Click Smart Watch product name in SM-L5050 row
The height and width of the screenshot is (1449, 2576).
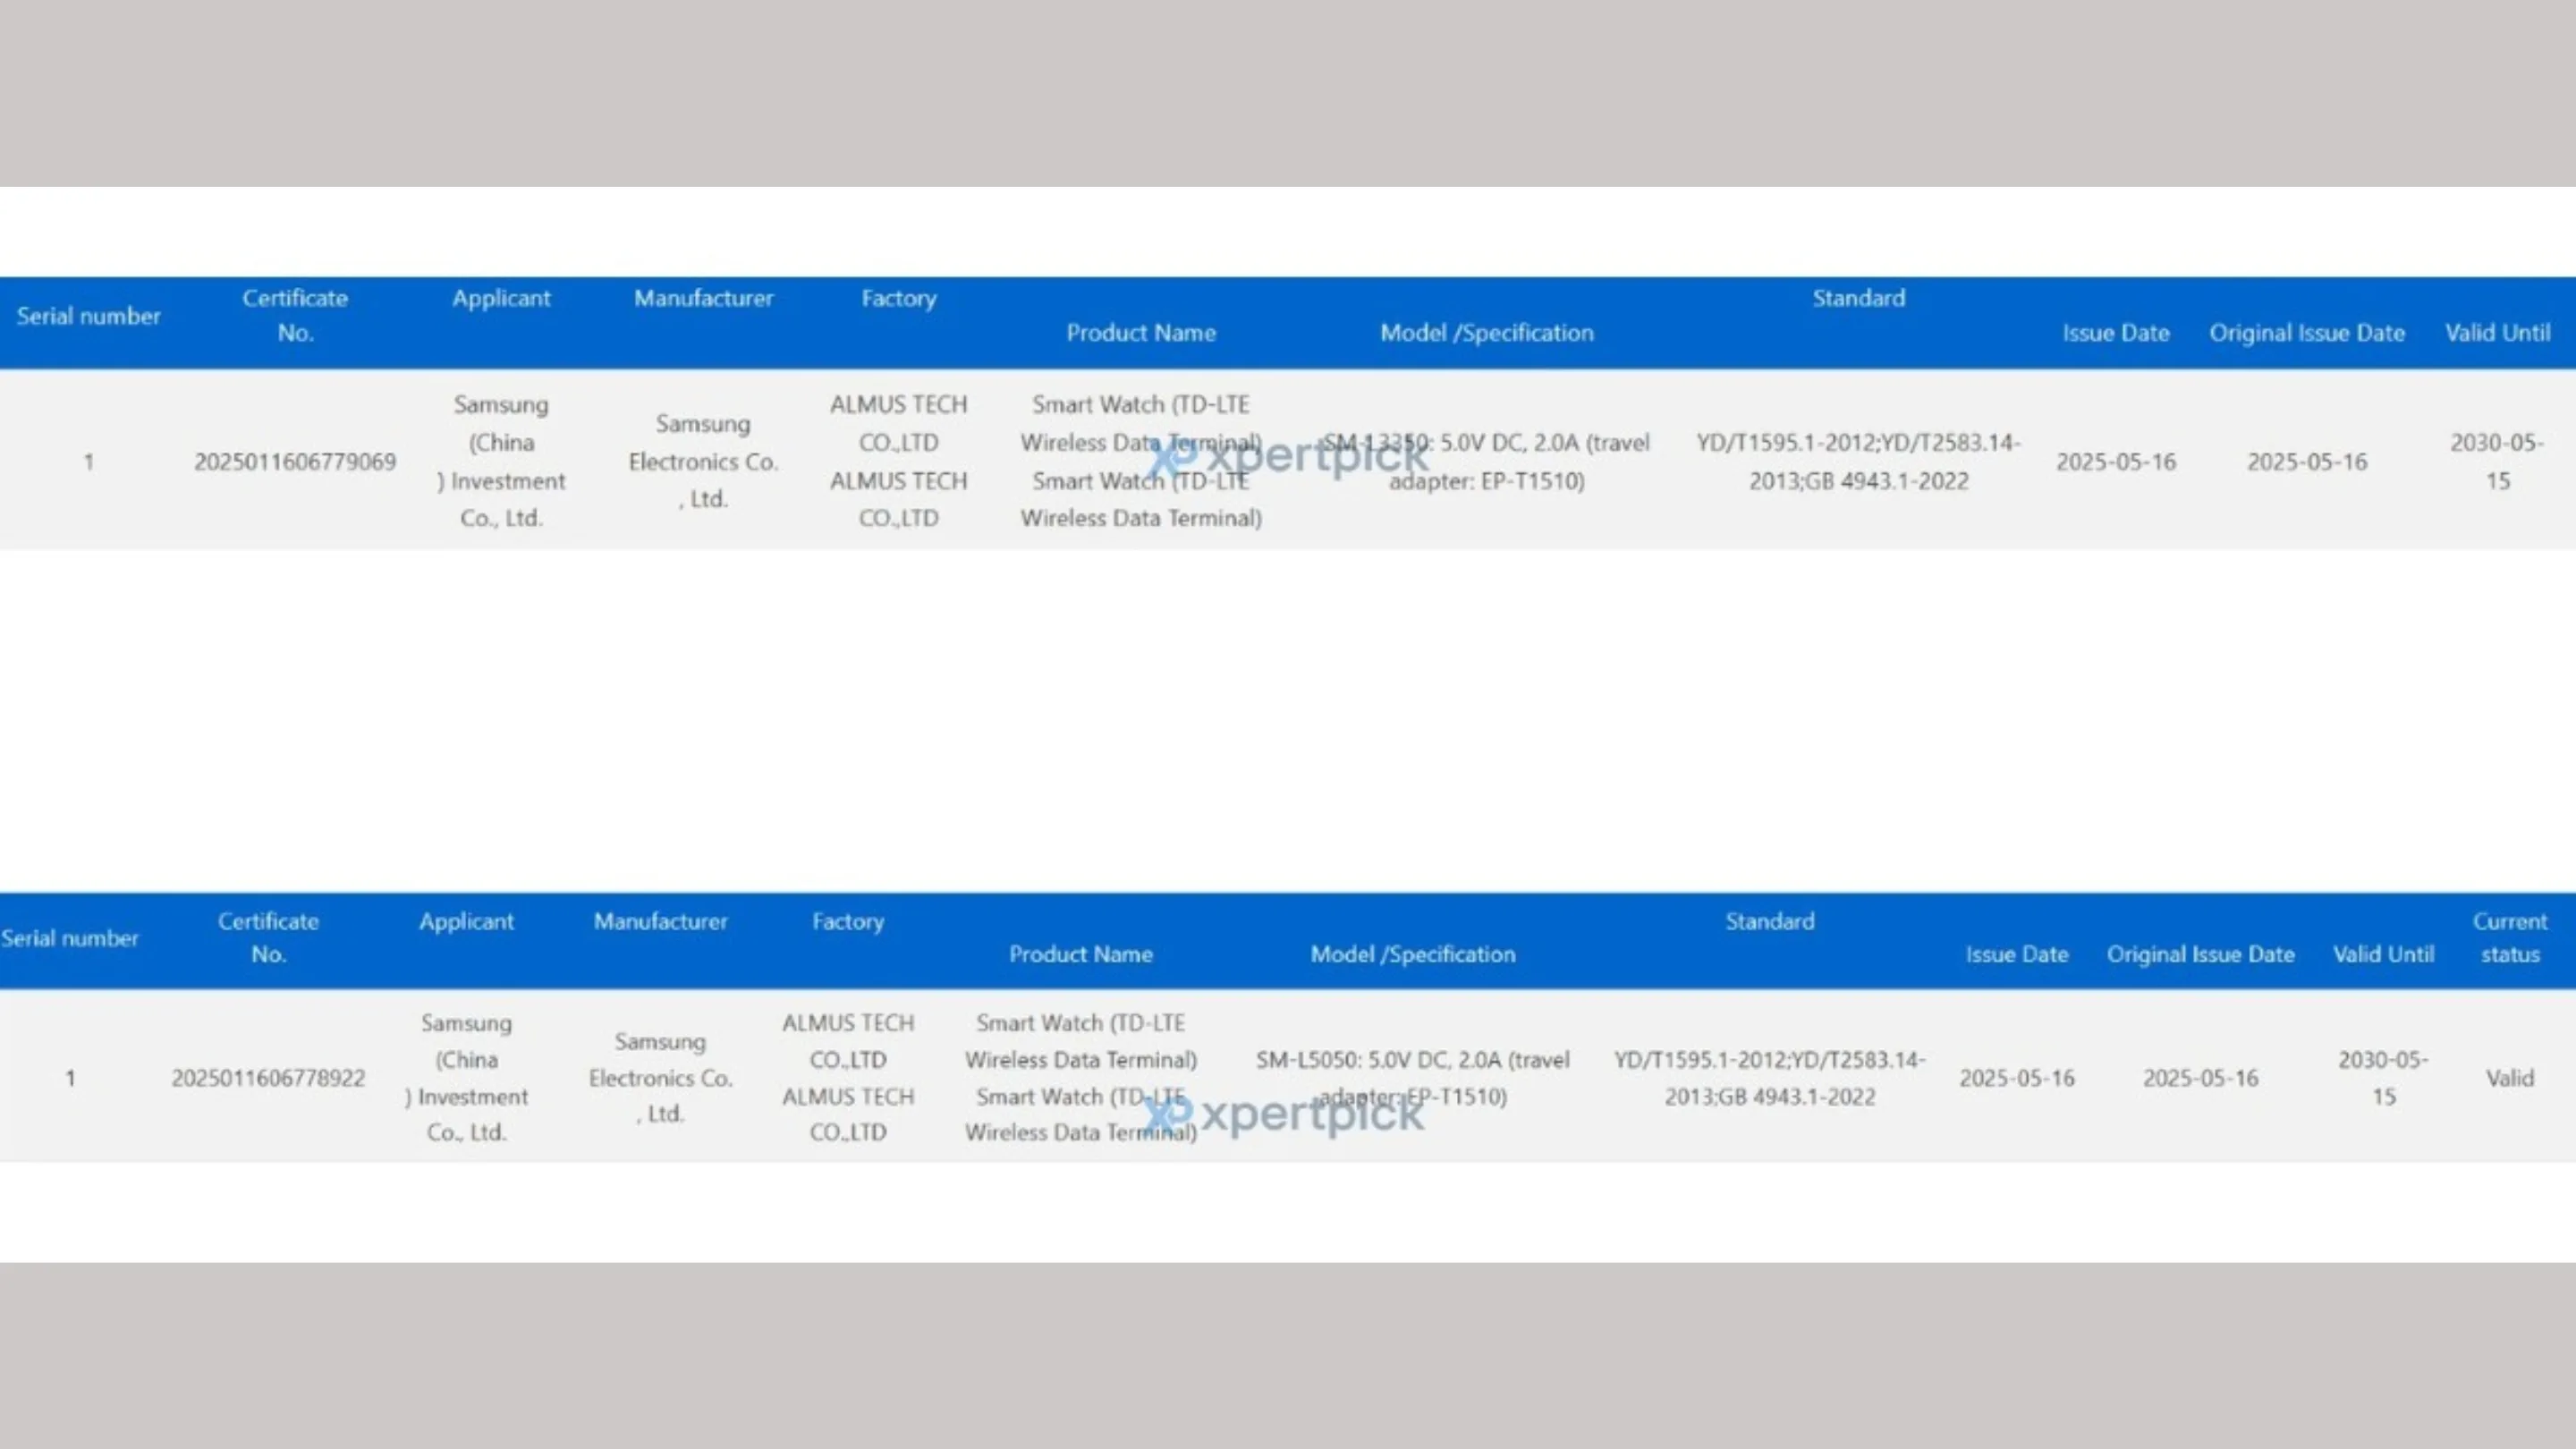click(1081, 1078)
